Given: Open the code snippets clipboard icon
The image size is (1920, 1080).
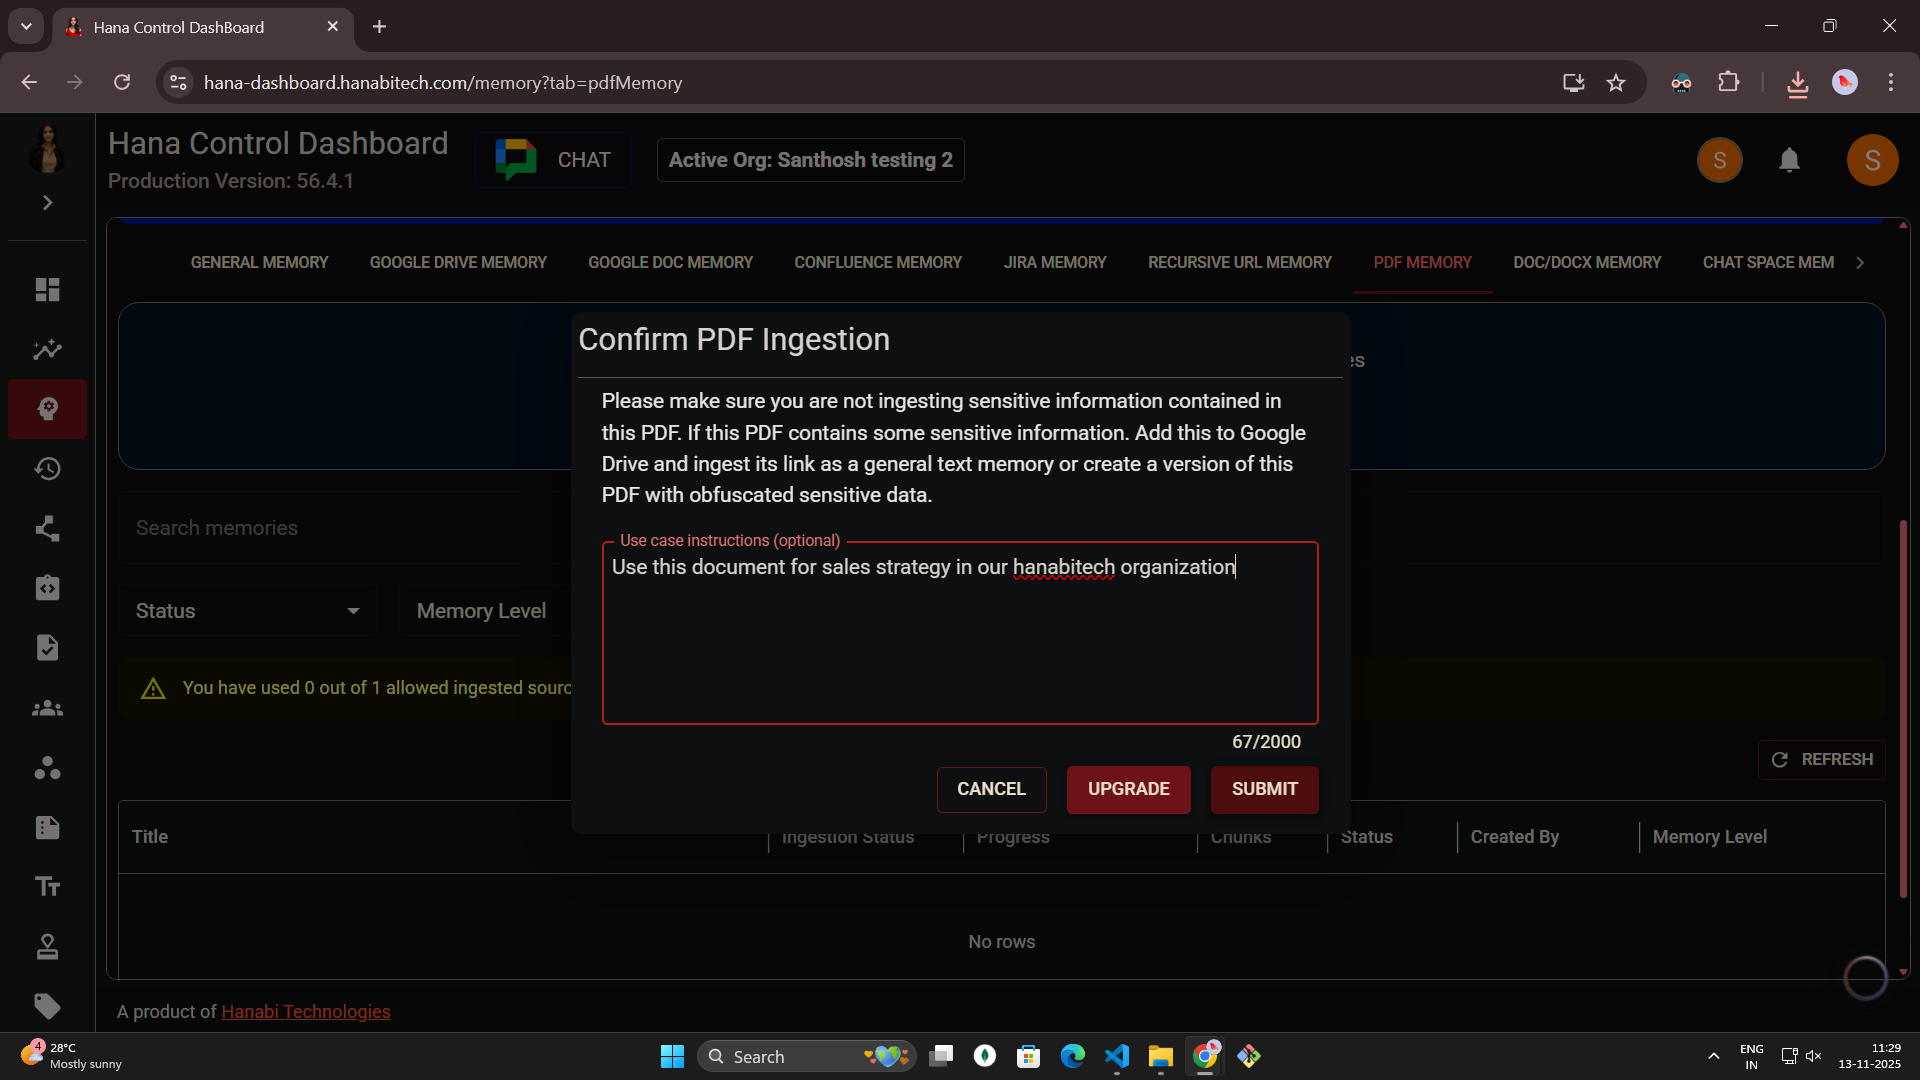Looking at the screenshot, I should 47,588.
